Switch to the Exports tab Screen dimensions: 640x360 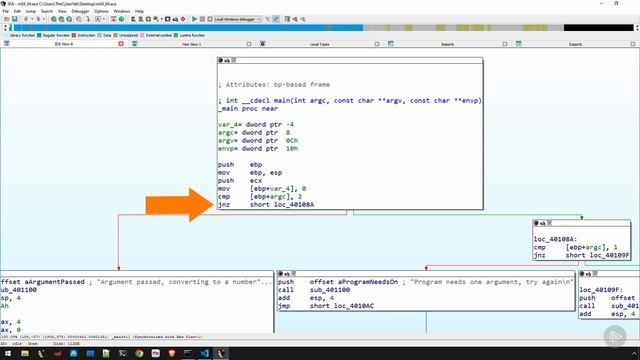coord(576,44)
